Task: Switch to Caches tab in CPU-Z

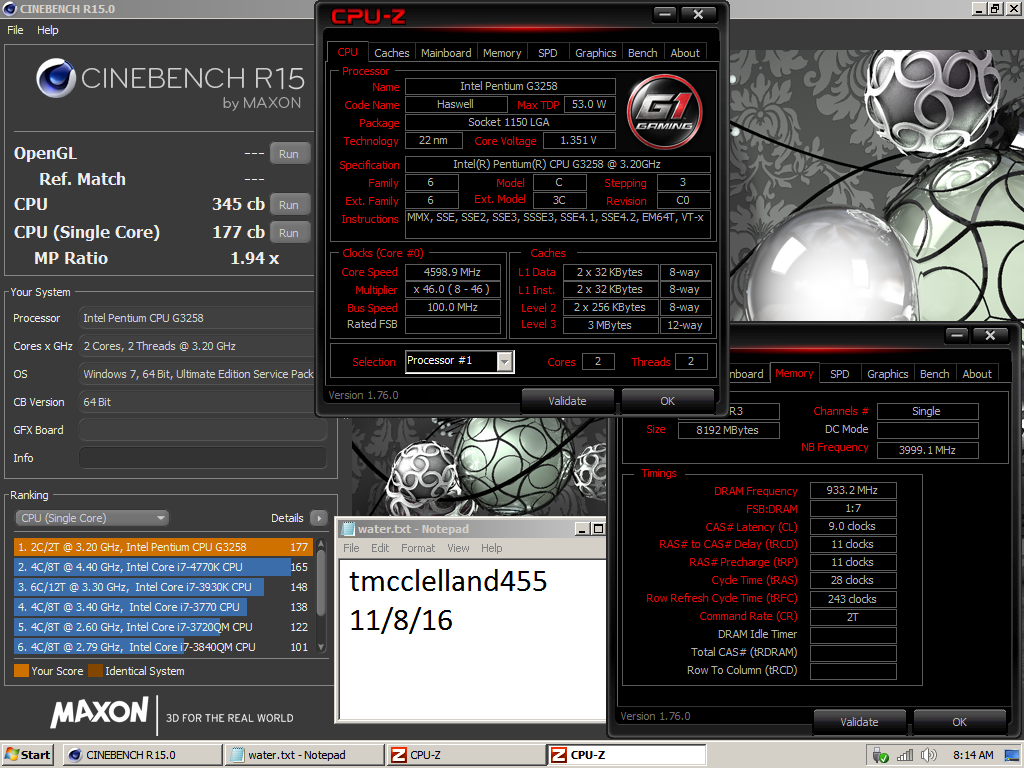Action: [392, 53]
